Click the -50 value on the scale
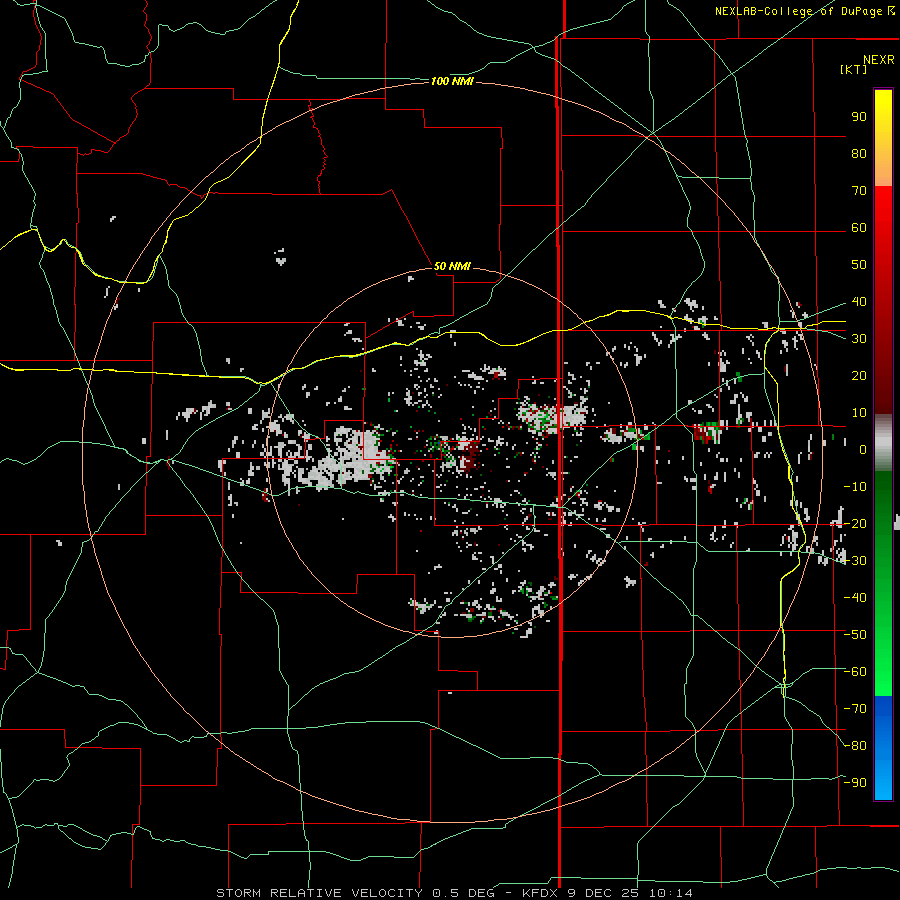Screen dimensions: 900x900 [855, 635]
